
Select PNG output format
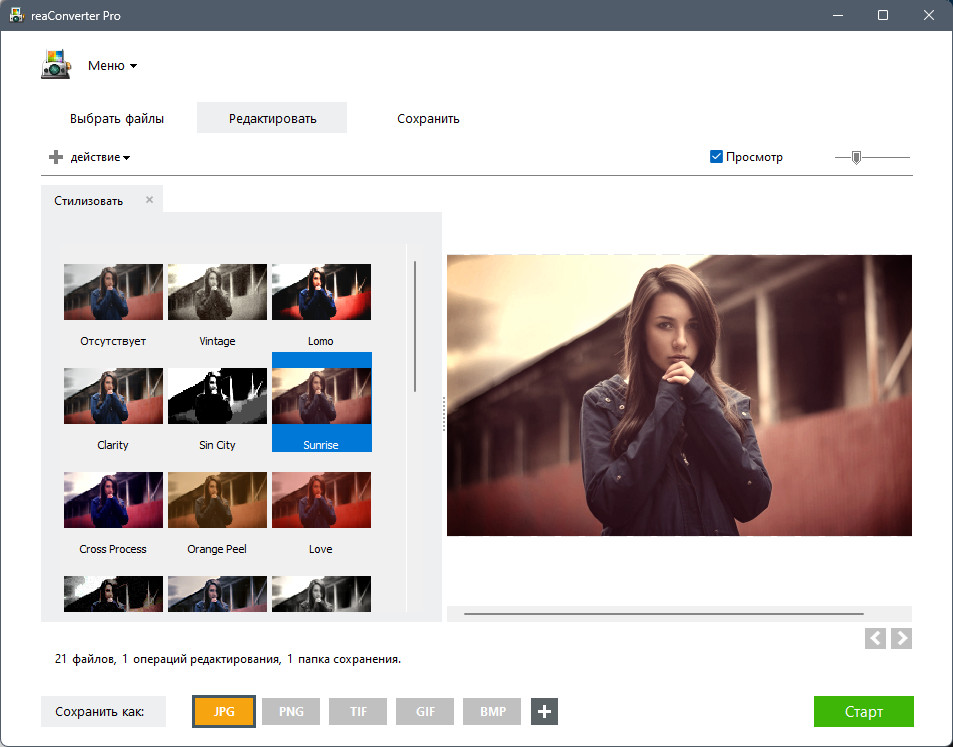point(291,712)
